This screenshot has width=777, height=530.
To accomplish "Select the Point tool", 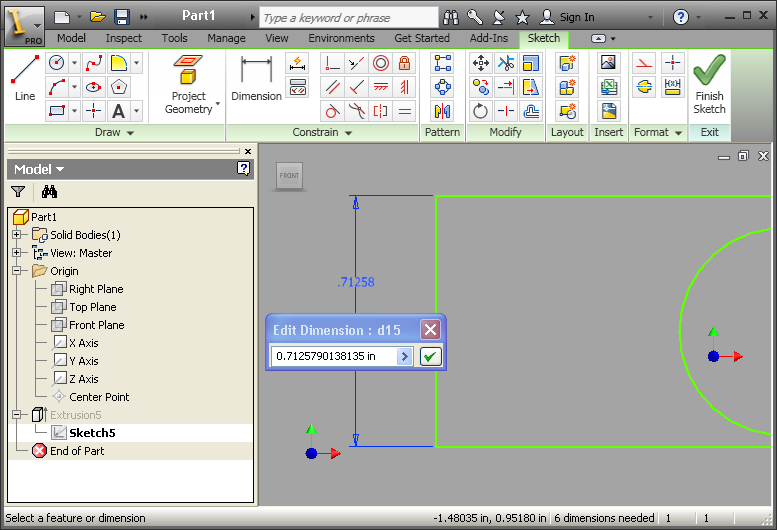I will click(x=94, y=111).
